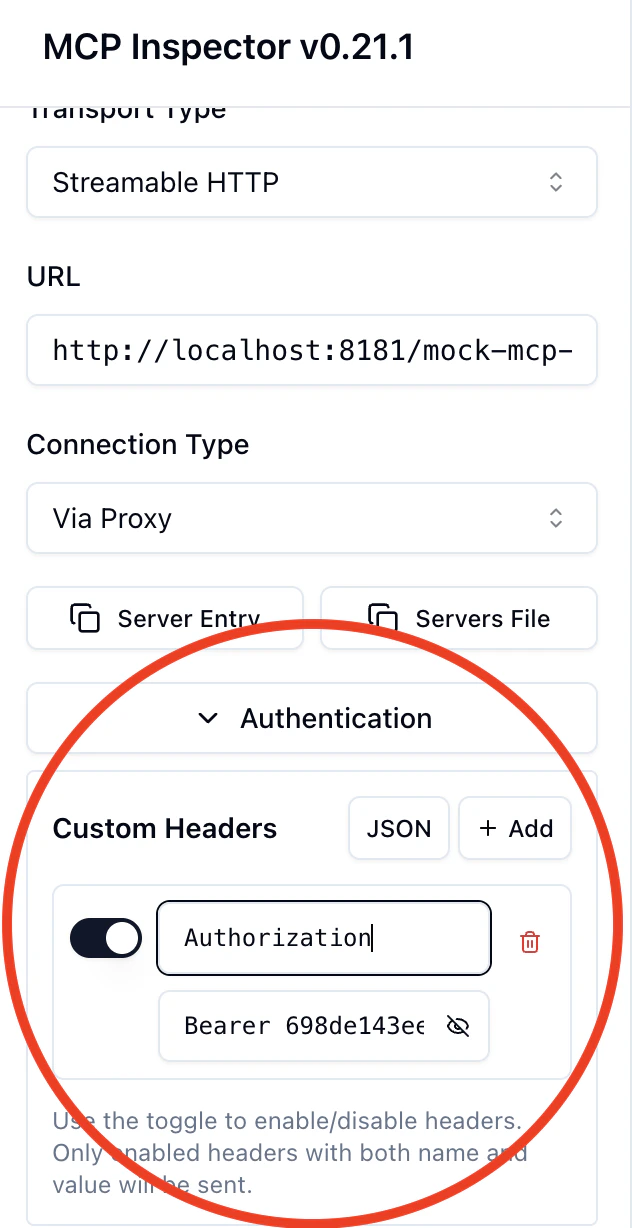The height and width of the screenshot is (1228, 632).
Task: Click the chevron arrows in Streamable HTTP dropdown
Action: click(x=556, y=182)
